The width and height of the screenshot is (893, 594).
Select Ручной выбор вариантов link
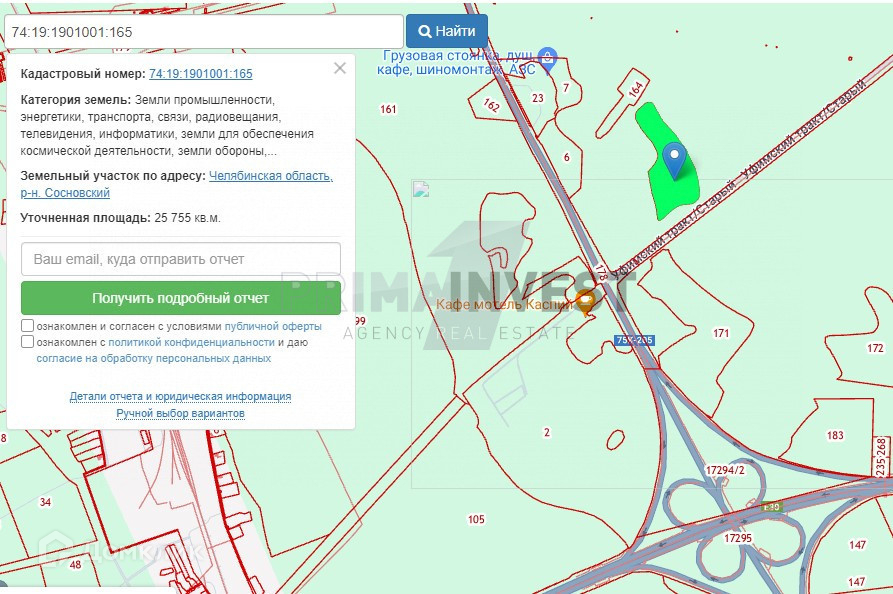[x=180, y=413]
